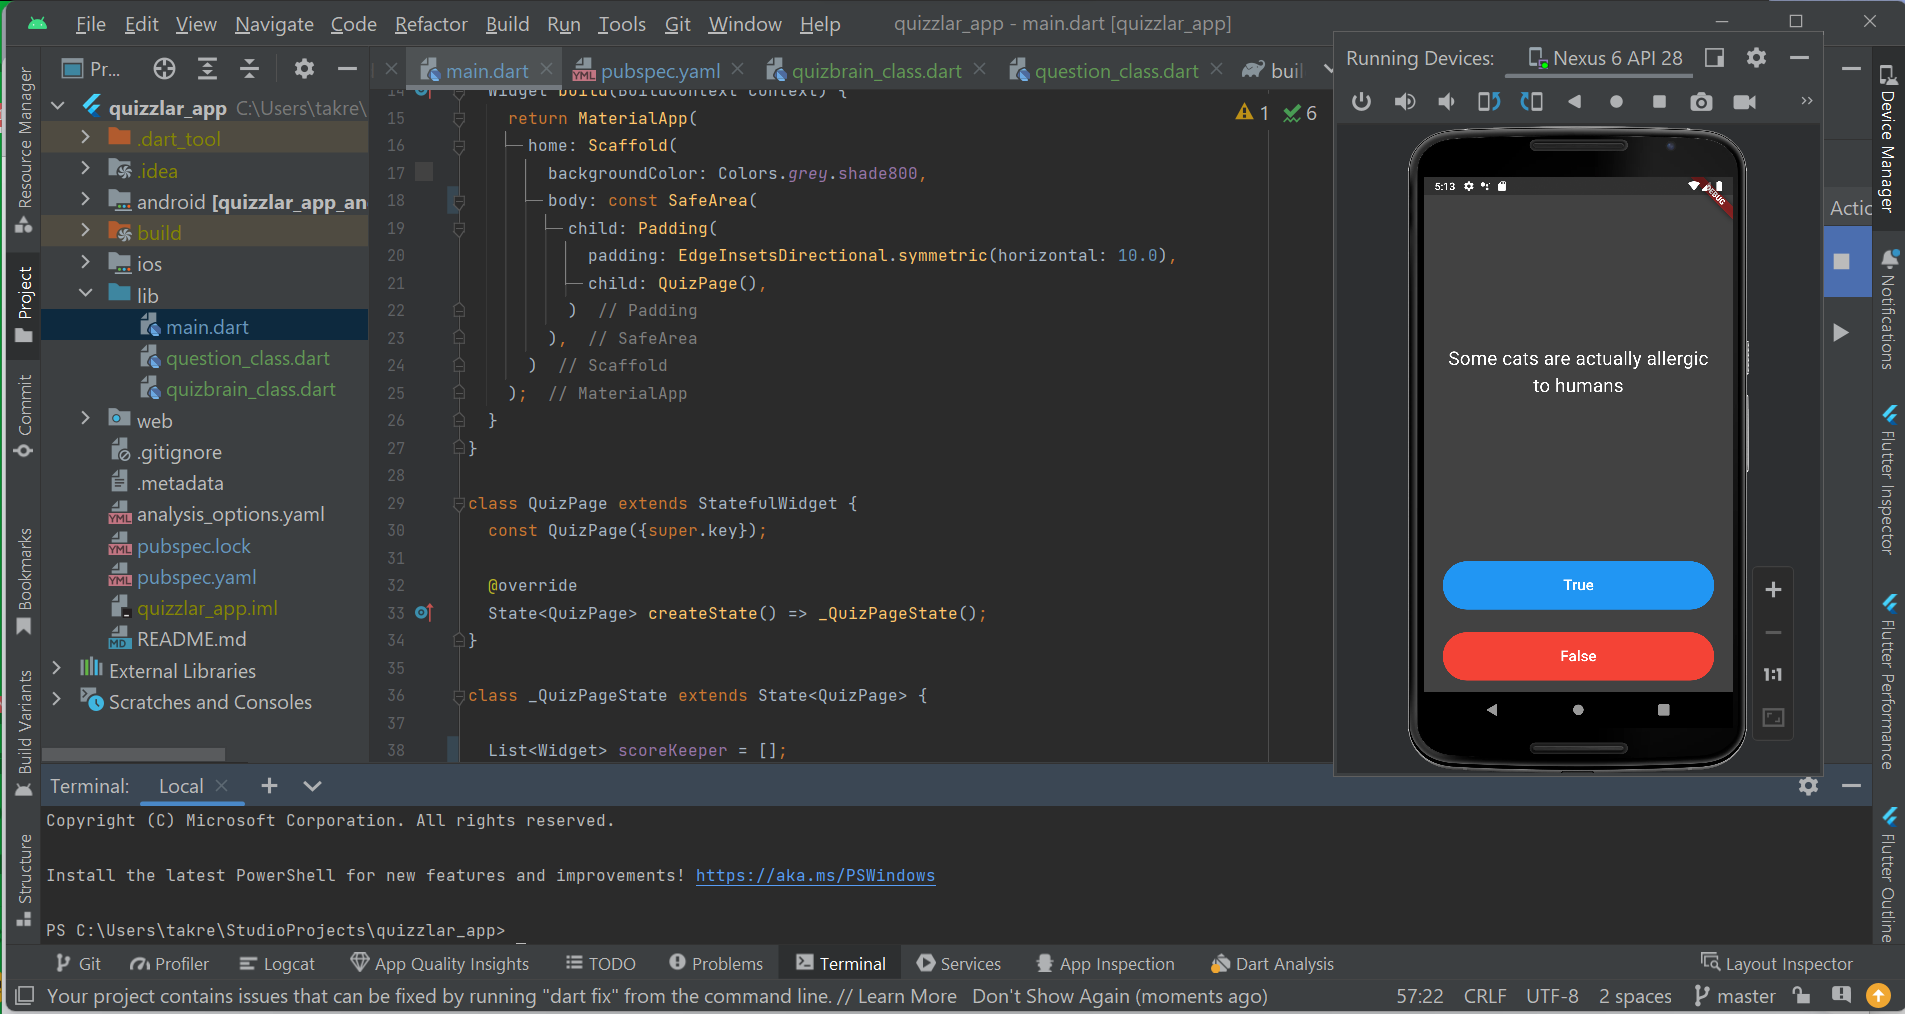Collapse the lib folder
The height and width of the screenshot is (1014, 1905).
coord(86,294)
